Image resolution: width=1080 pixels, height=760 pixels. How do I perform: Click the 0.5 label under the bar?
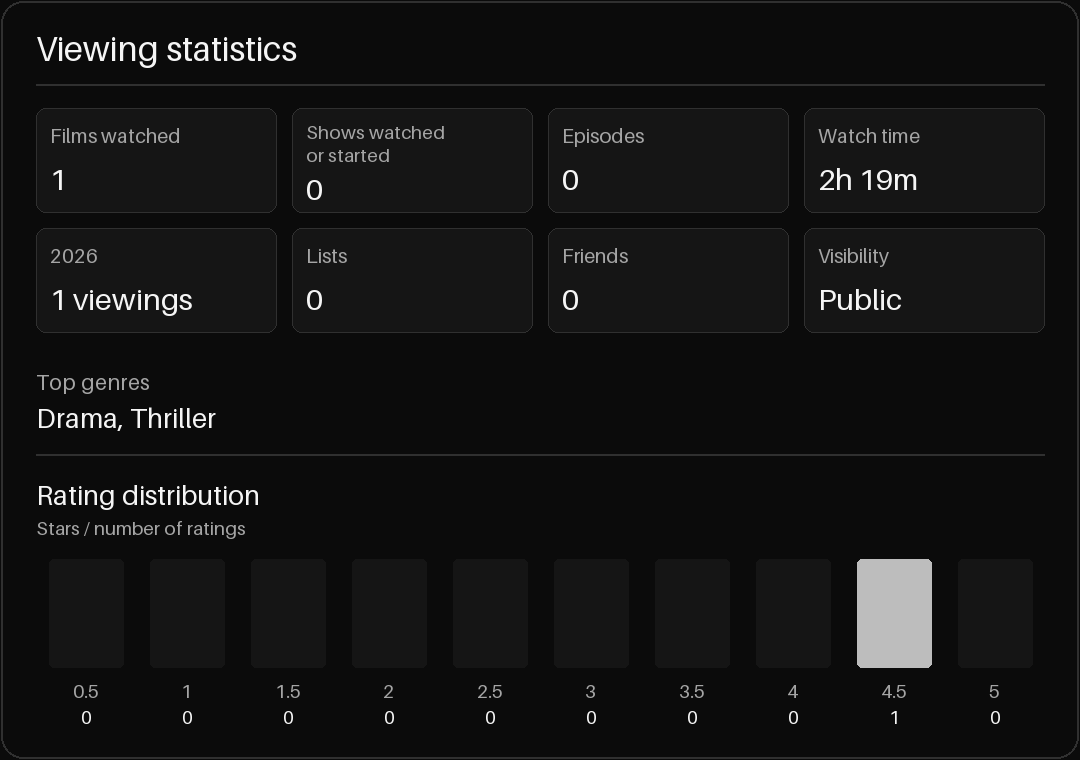[86, 692]
